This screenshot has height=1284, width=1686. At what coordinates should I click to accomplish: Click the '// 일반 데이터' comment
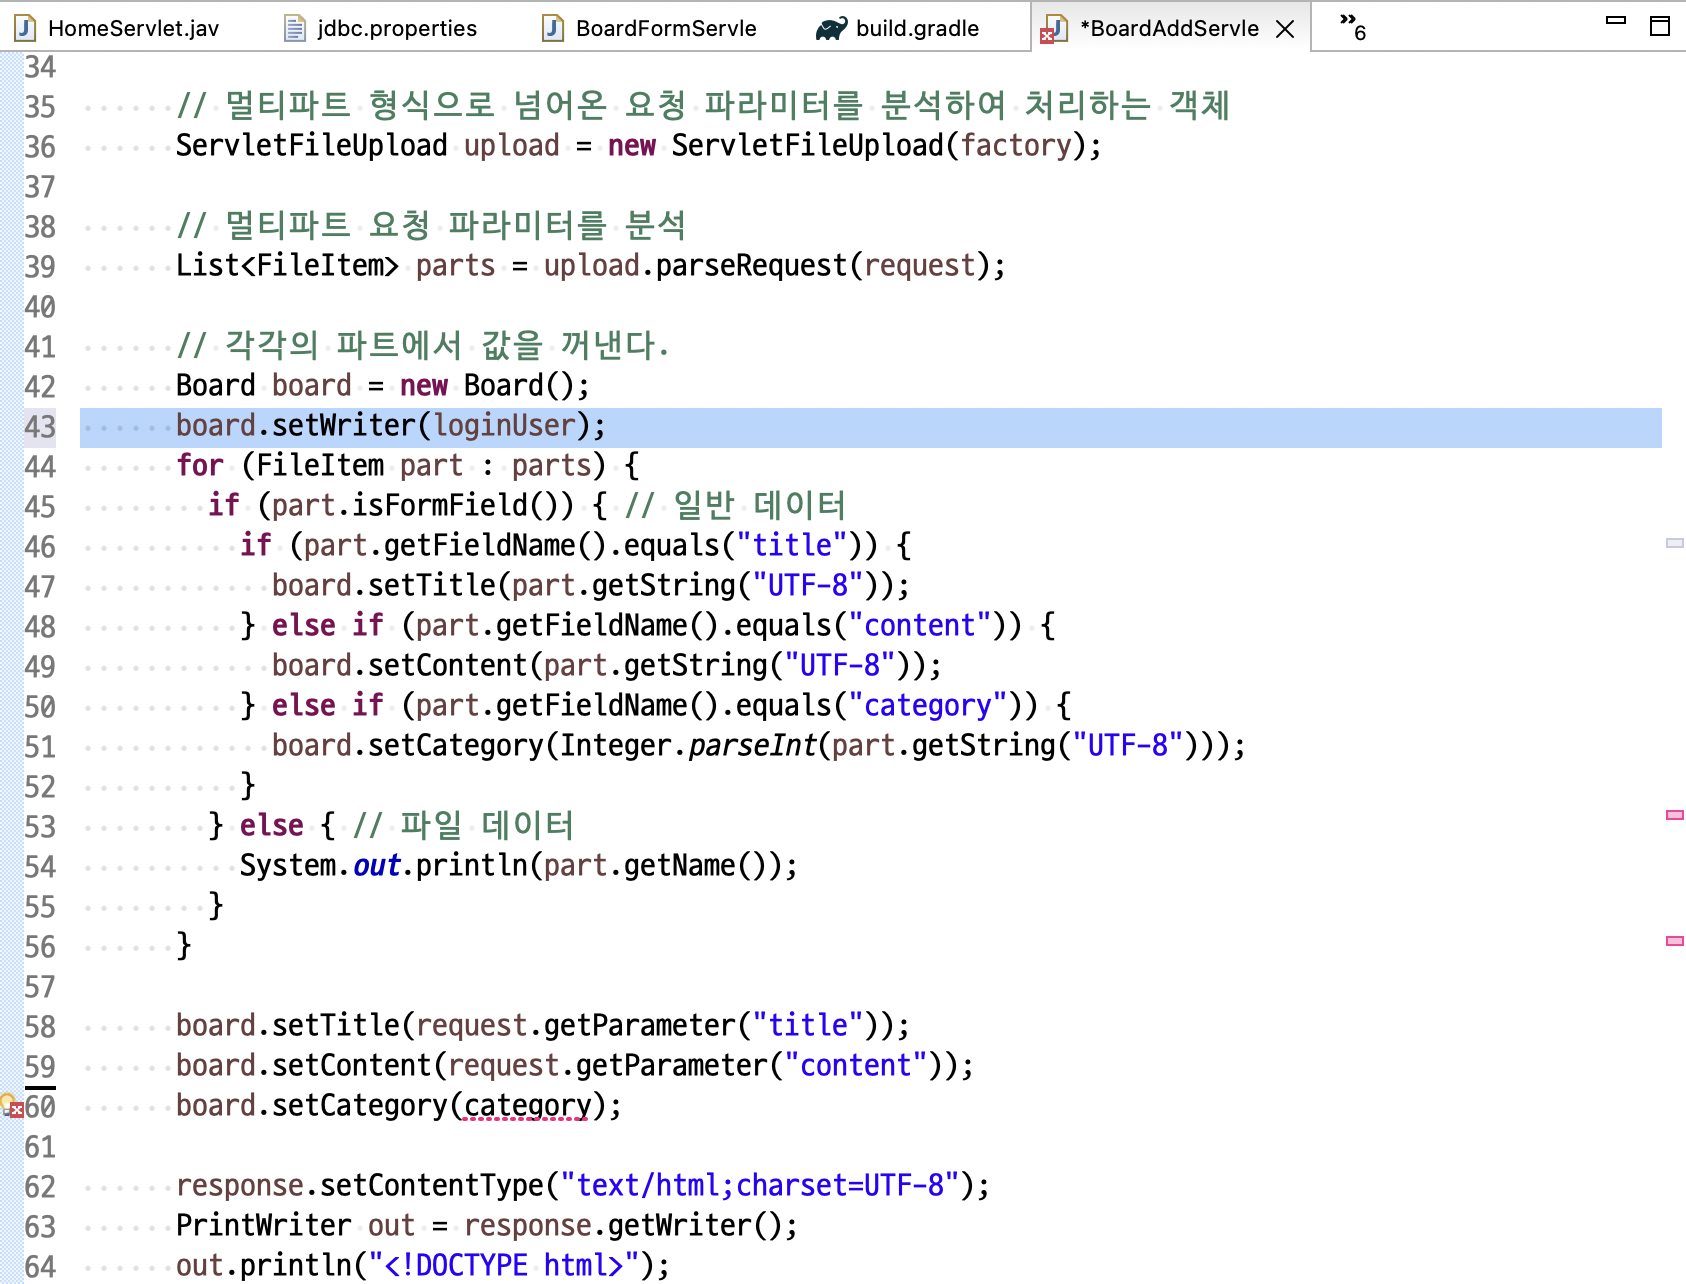735,506
